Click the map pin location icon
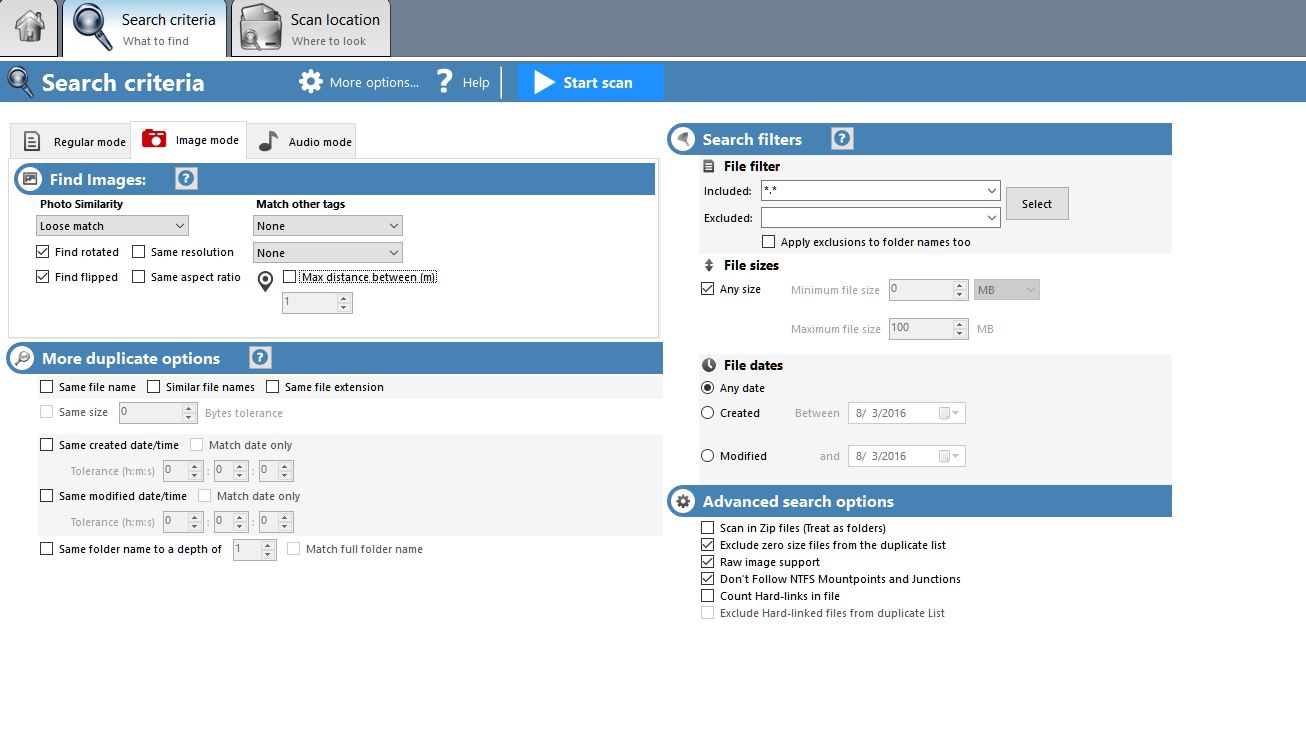1306x736 pixels. pyautogui.click(x=265, y=282)
